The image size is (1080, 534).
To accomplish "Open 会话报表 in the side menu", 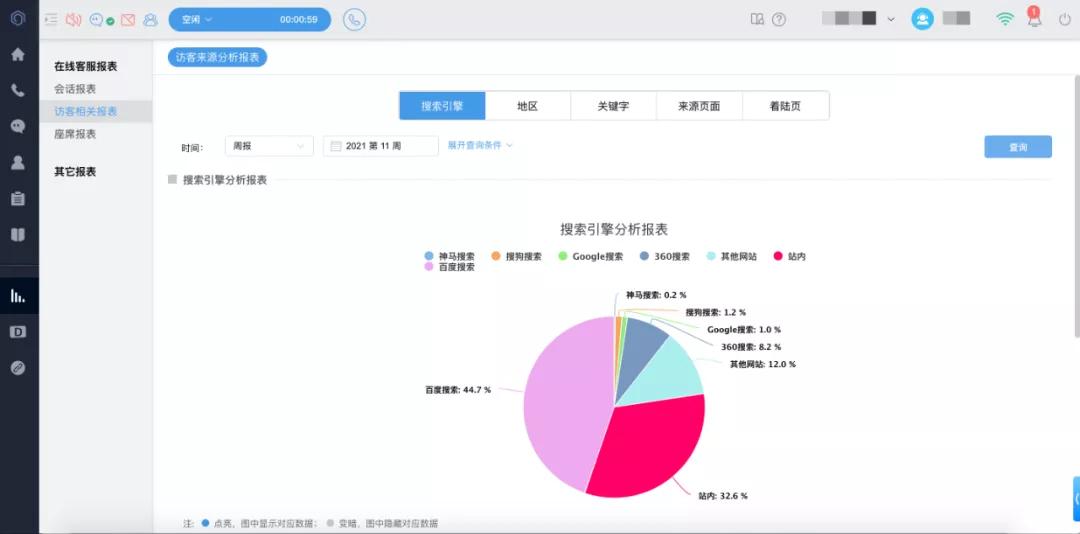I will pyautogui.click(x=75, y=89).
